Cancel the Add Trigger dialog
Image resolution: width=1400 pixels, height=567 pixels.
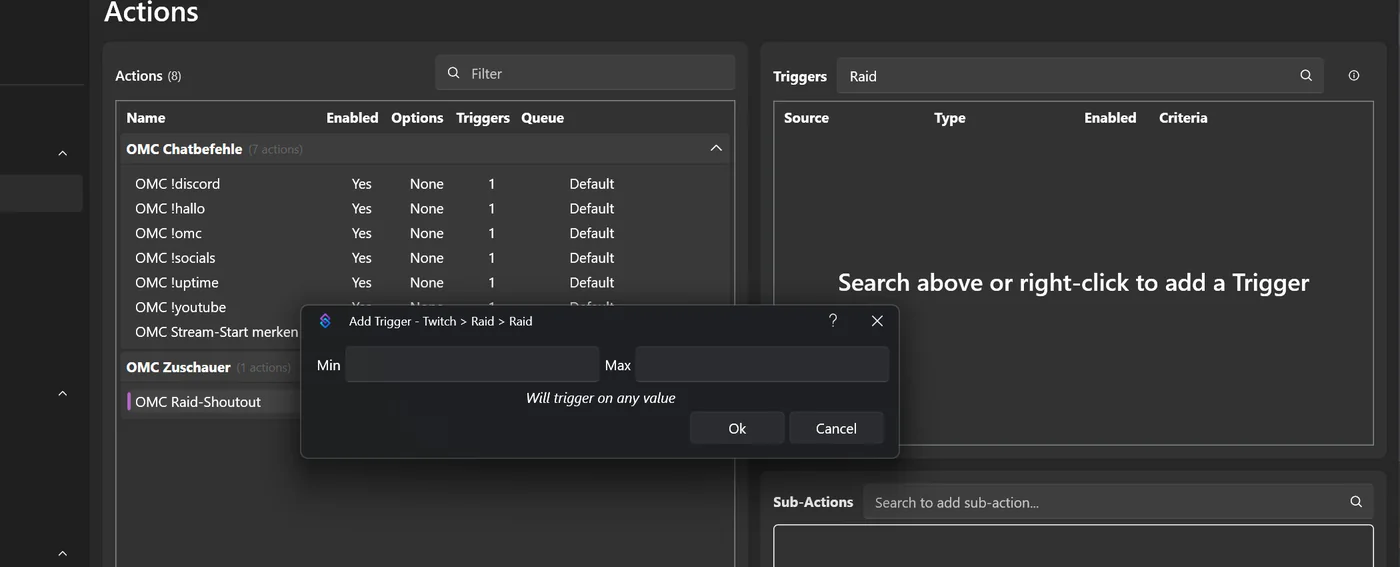(836, 428)
